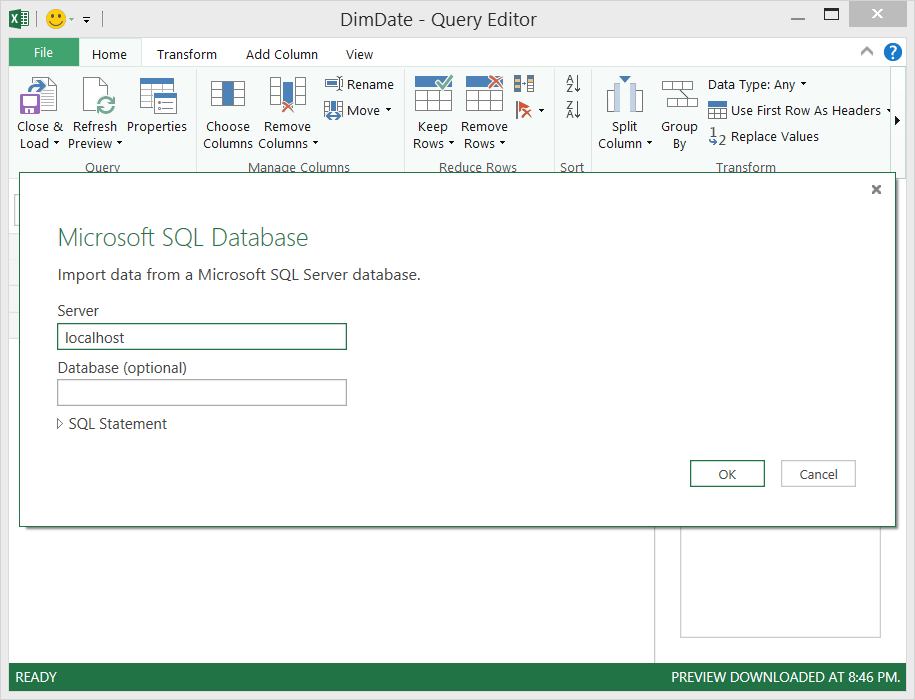Open the Help question mark icon
The width and height of the screenshot is (915, 700).
[893, 52]
